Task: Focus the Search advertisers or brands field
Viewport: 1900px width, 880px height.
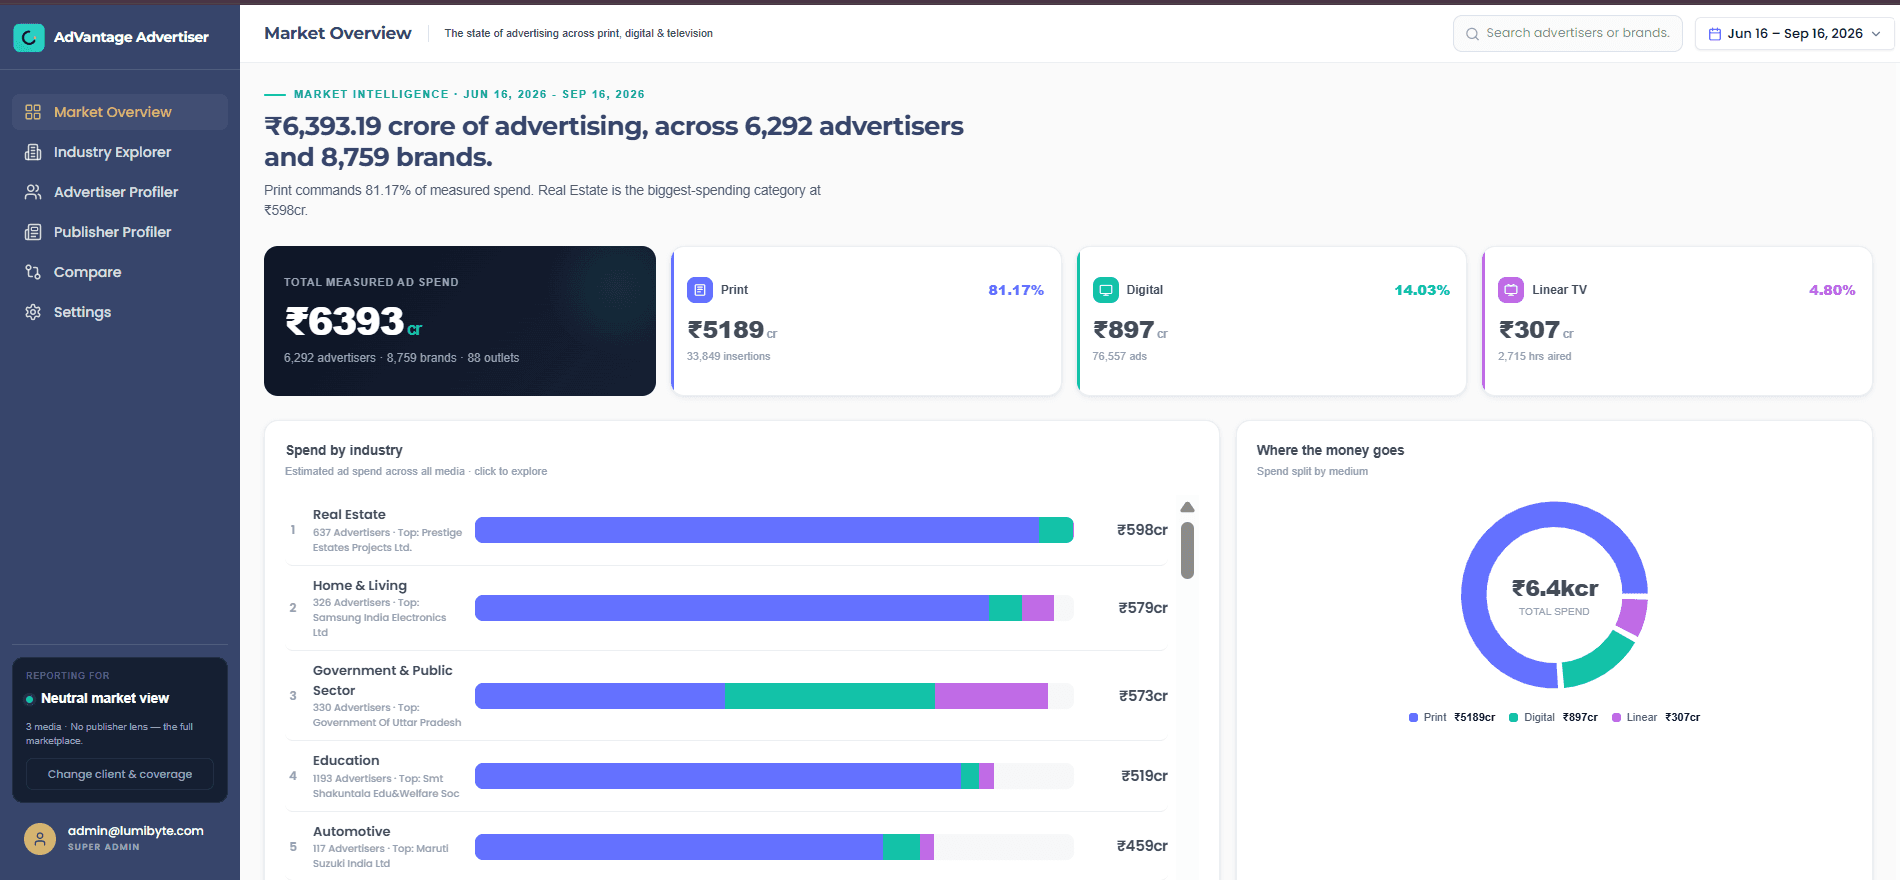Action: point(1567,34)
